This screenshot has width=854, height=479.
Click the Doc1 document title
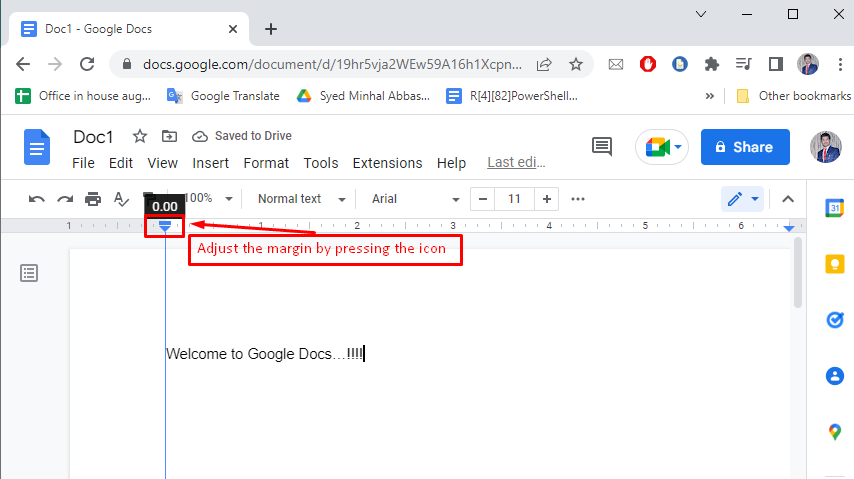point(93,137)
